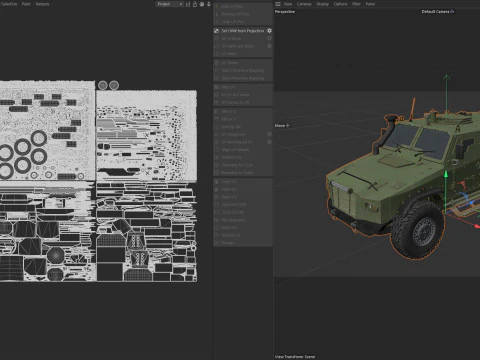This screenshot has height=360, width=480.
Task: Click Boundary to Circle command
Action: (237, 165)
